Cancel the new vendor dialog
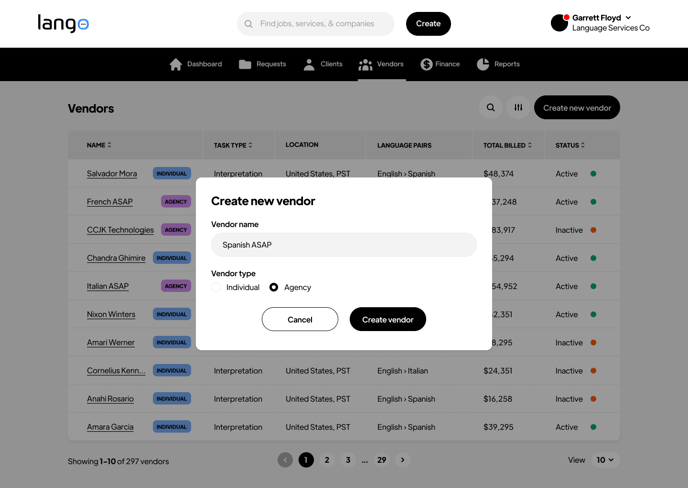This screenshot has height=488, width=688. (300, 319)
